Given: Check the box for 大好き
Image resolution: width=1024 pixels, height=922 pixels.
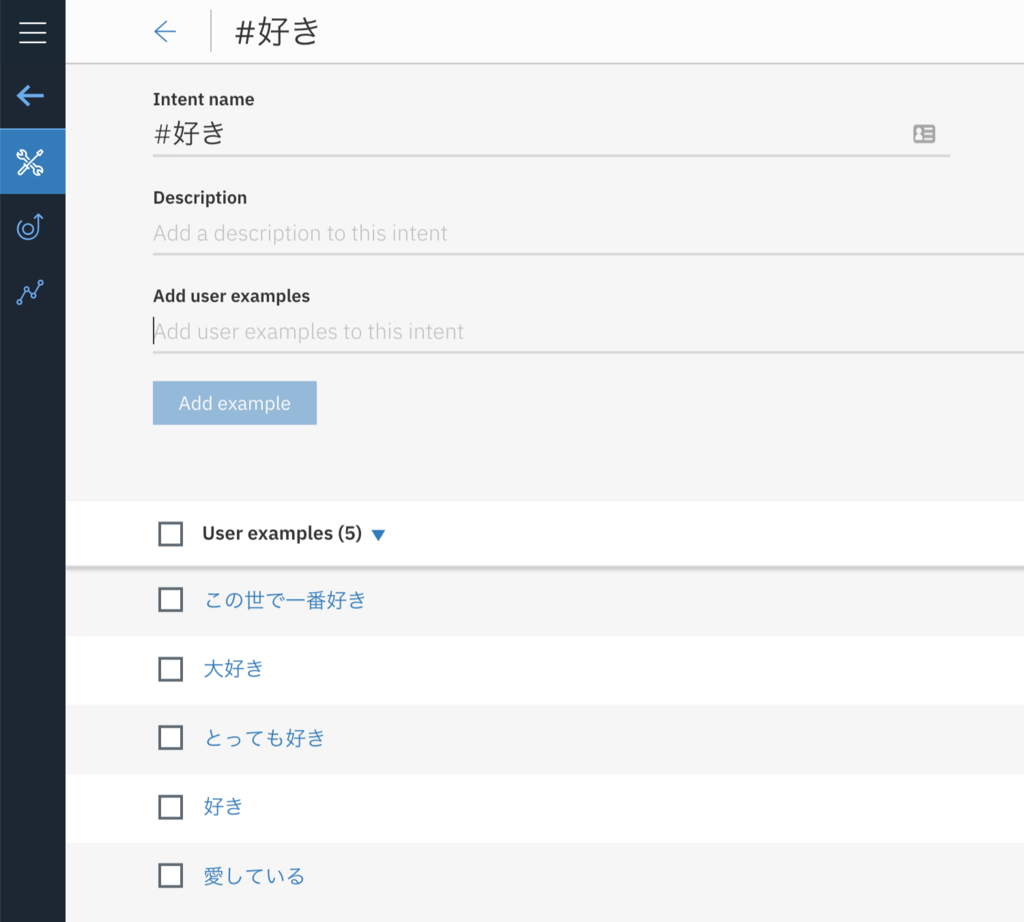Looking at the screenshot, I should (x=170, y=669).
